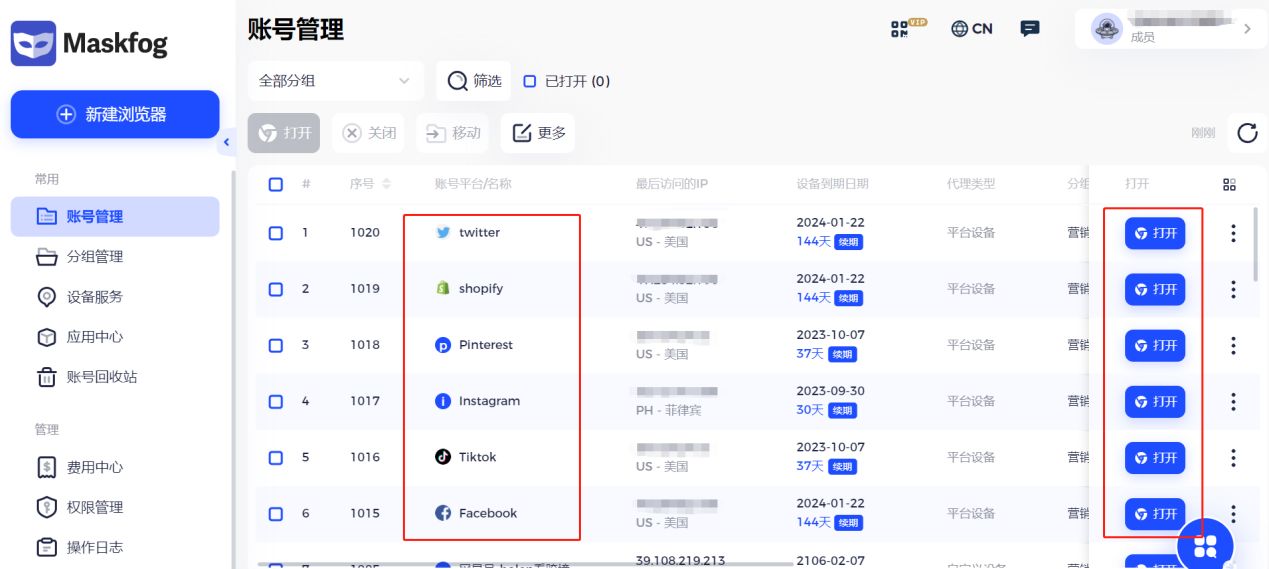Click the Tiktok platform icon
The width and height of the screenshot is (1269, 569).
(443, 457)
